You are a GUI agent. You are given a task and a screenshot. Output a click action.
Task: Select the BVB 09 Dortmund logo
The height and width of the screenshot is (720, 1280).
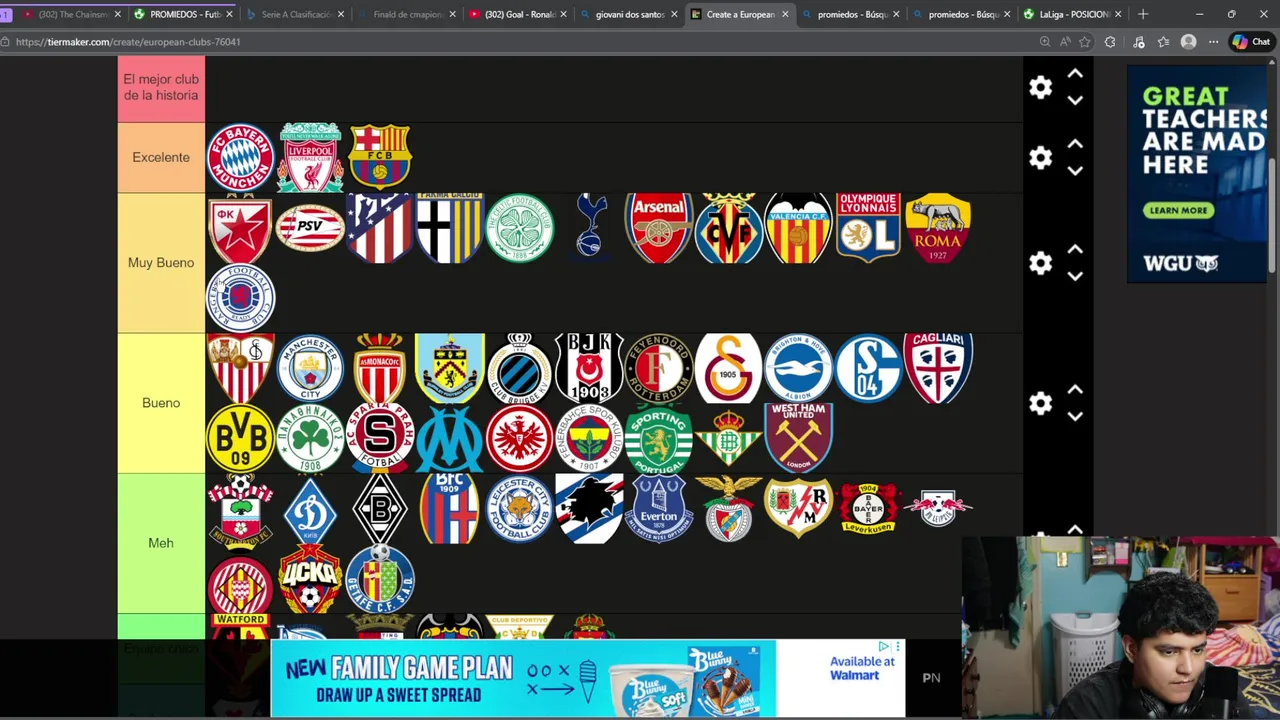(240, 438)
